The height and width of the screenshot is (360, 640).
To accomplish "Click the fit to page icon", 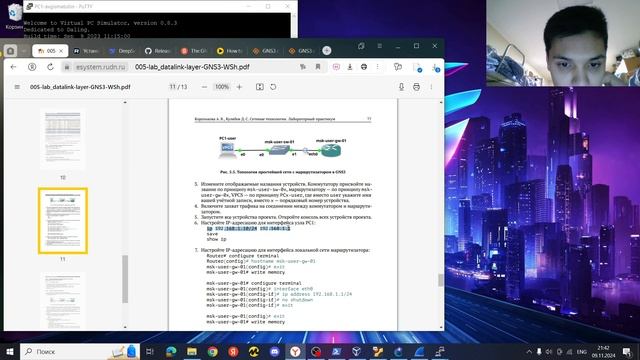I will pyautogui.click(x=260, y=87).
